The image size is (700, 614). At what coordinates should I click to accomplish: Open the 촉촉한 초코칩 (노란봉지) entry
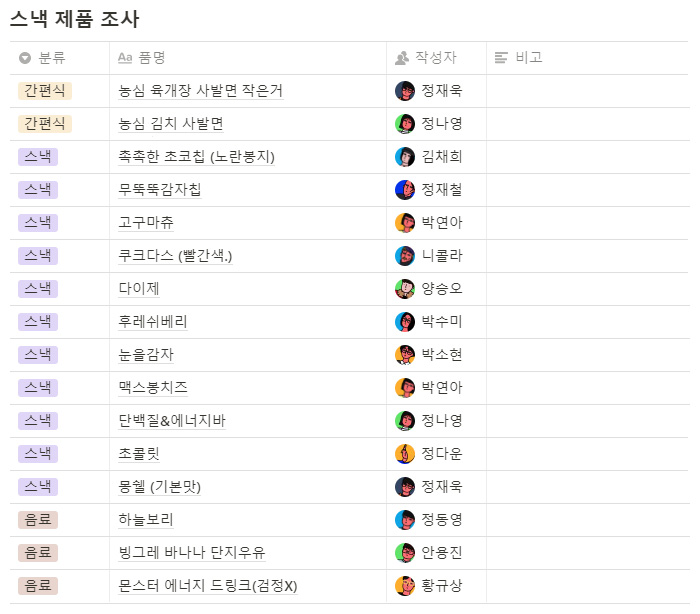(196, 157)
